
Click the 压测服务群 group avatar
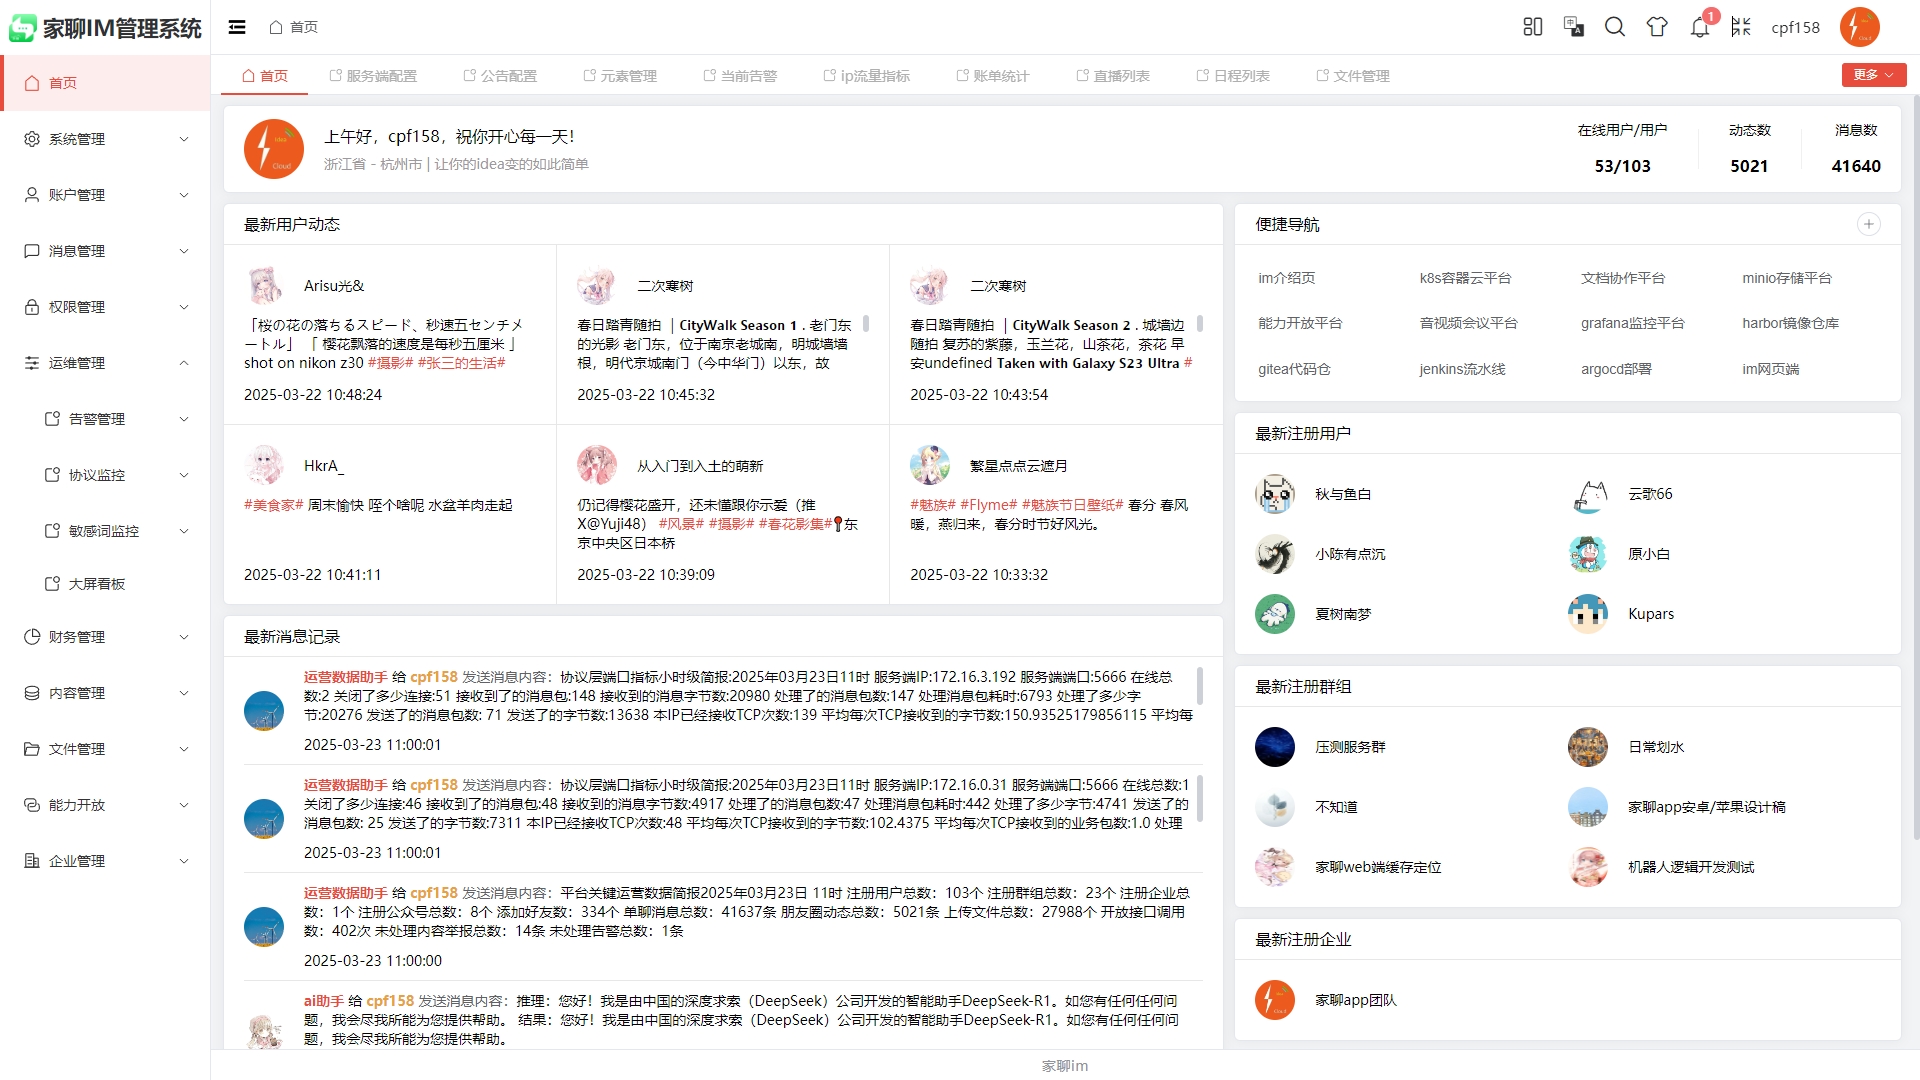[1274, 747]
